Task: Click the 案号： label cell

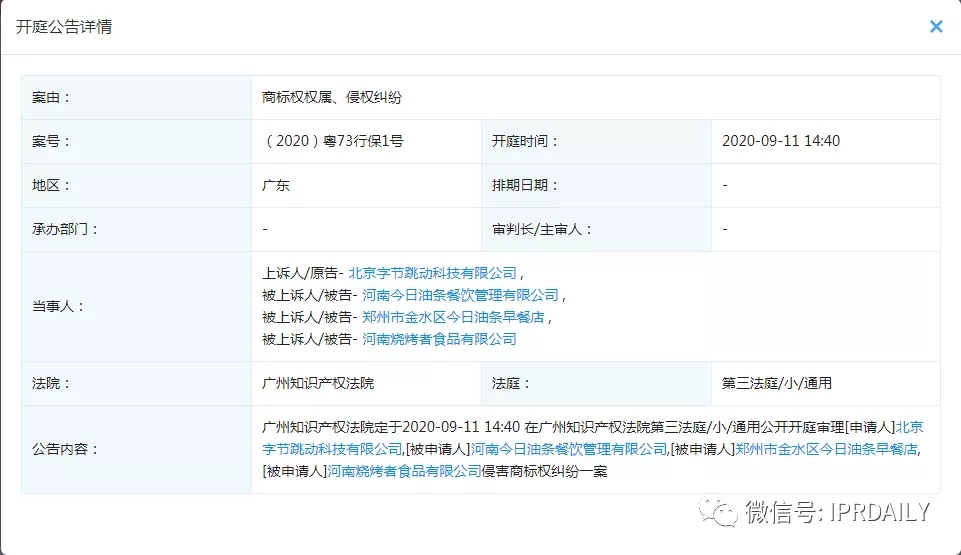Action: click(x=137, y=141)
